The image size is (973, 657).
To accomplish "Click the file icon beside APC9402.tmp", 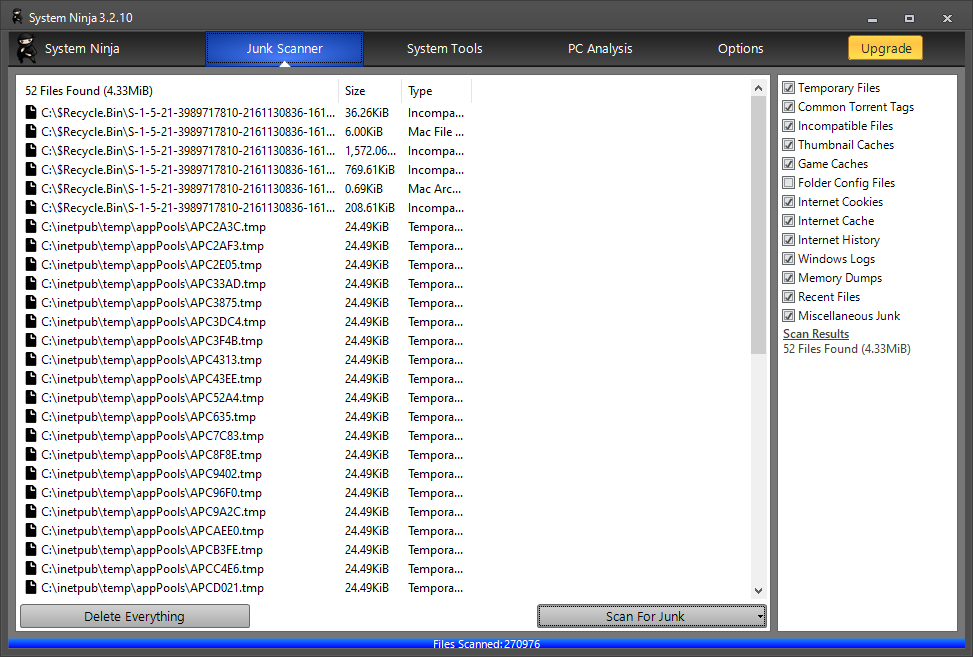I will point(30,473).
